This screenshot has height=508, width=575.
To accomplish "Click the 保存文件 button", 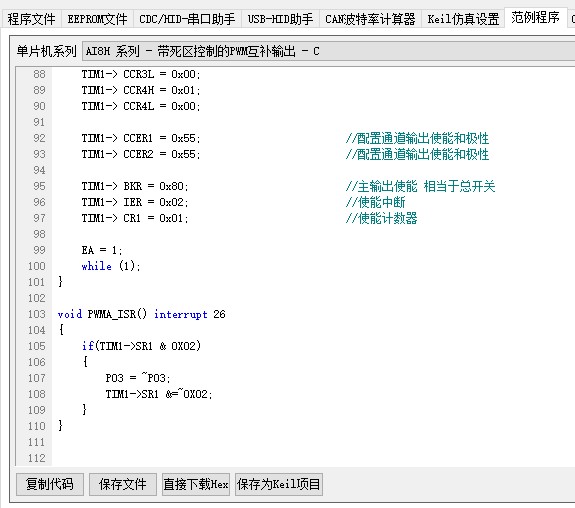I will [x=122, y=484].
